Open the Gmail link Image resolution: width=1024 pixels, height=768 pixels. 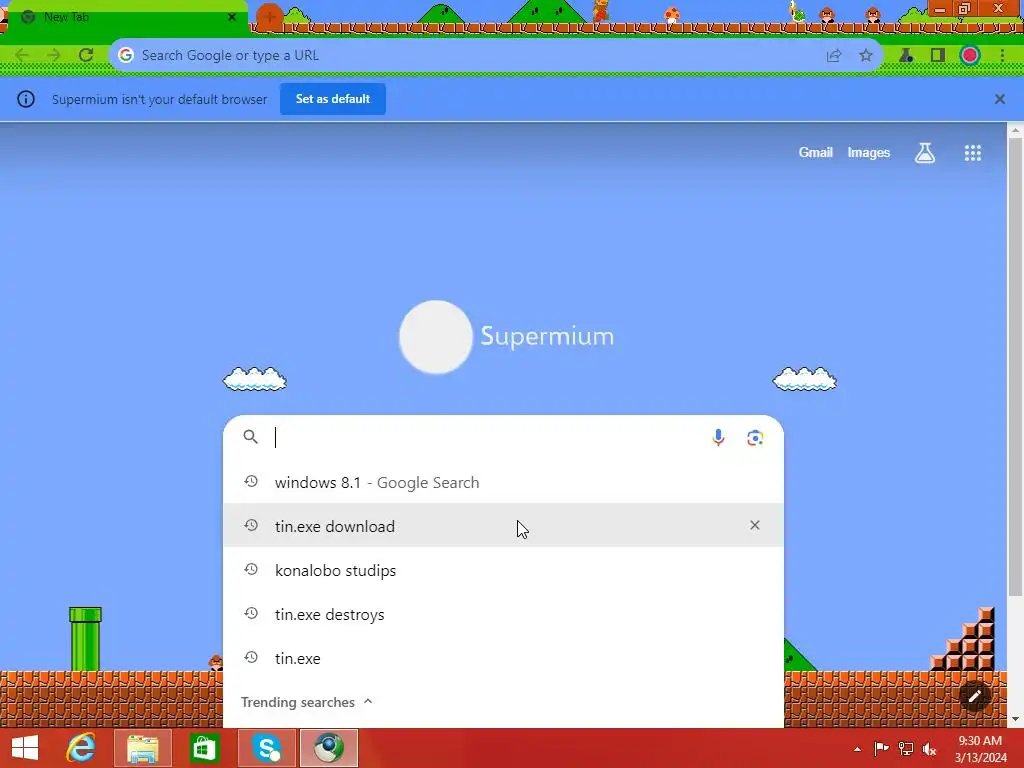[816, 152]
